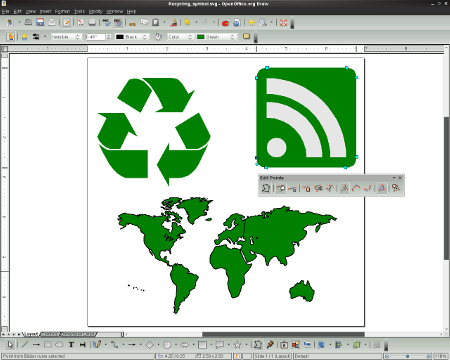Open the line color Black dropdown
Screen dimensions: 450x360
(x=131, y=37)
